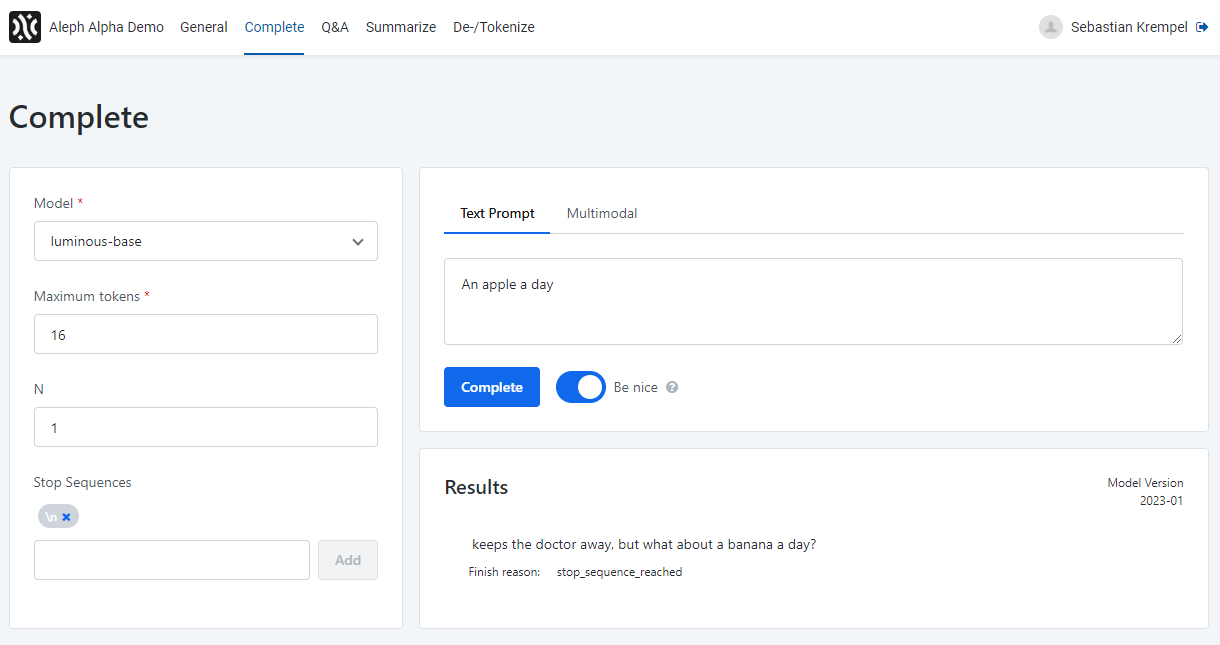The height and width of the screenshot is (645, 1220).
Task: Select the Text Prompt tab
Action: coord(497,213)
